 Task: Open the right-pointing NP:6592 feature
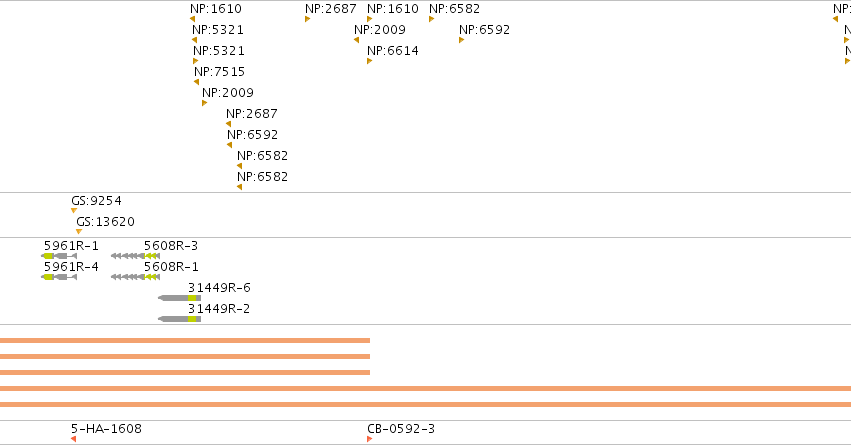click(461, 40)
